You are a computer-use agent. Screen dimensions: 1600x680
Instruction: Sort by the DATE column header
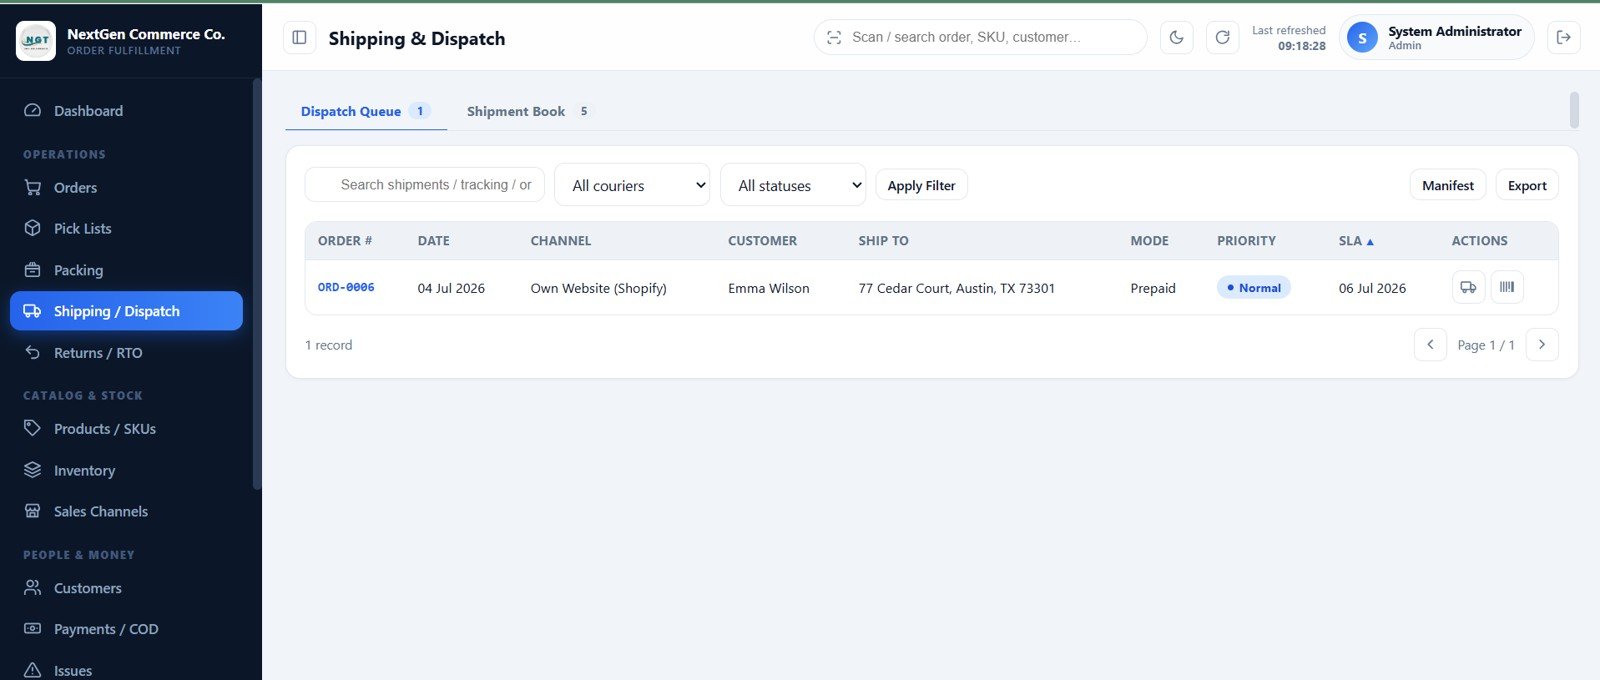point(434,241)
